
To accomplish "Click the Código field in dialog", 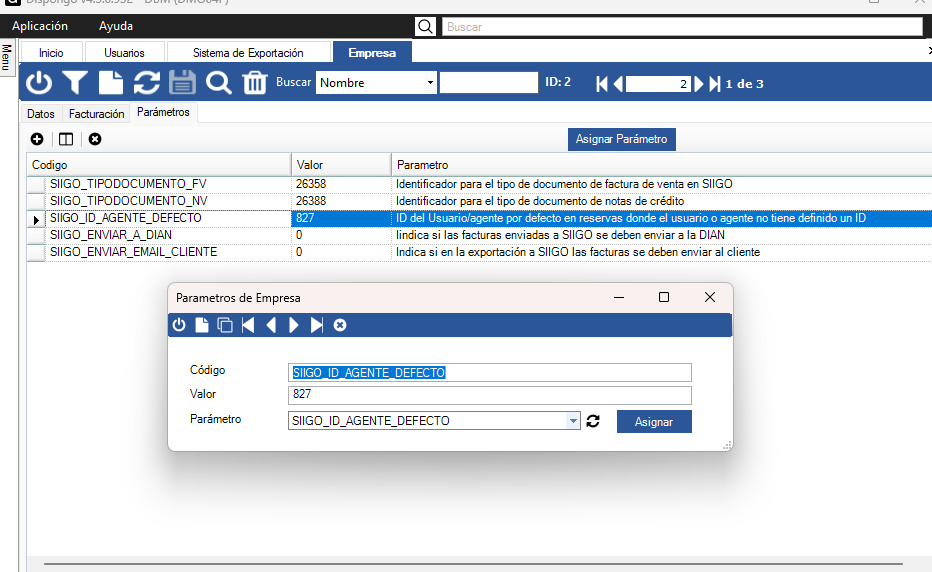I will point(490,373).
